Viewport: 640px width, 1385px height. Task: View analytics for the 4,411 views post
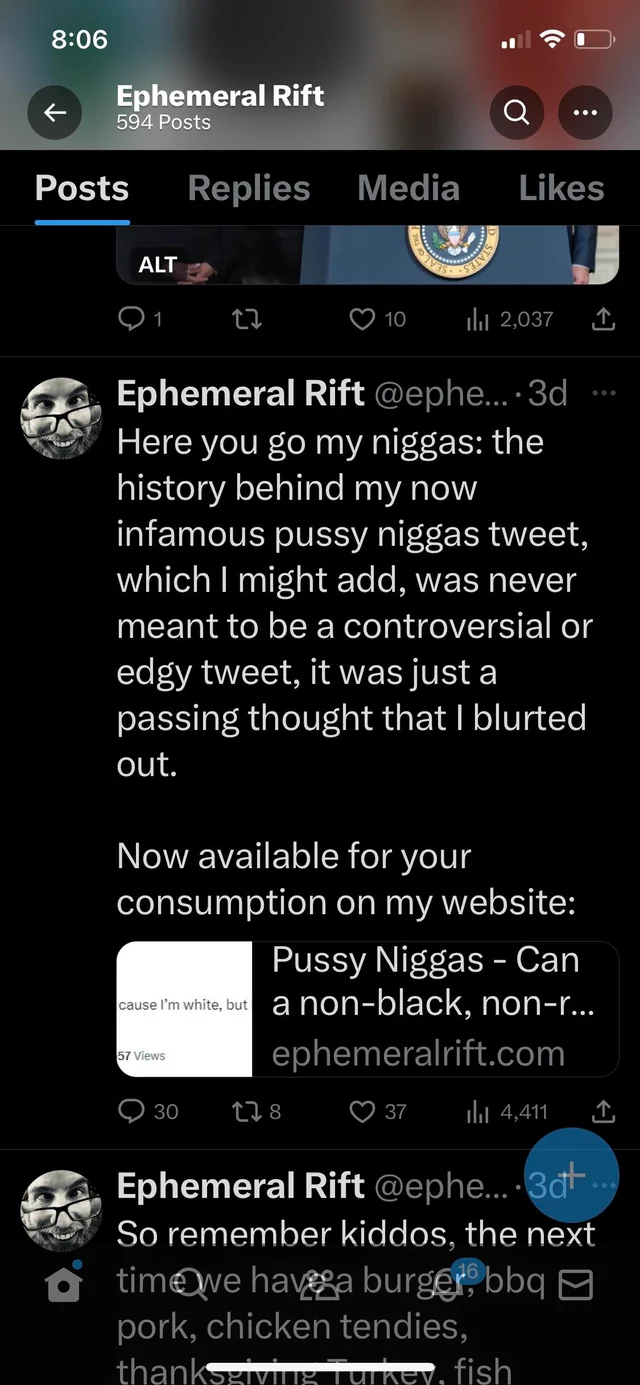point(507,1111)
